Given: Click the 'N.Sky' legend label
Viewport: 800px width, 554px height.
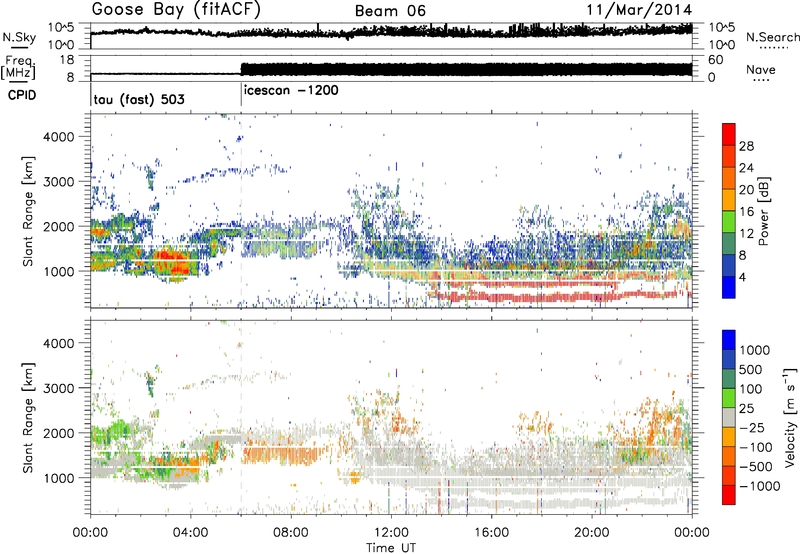Looking at the screenshot, I should click(x=19, y=37).
